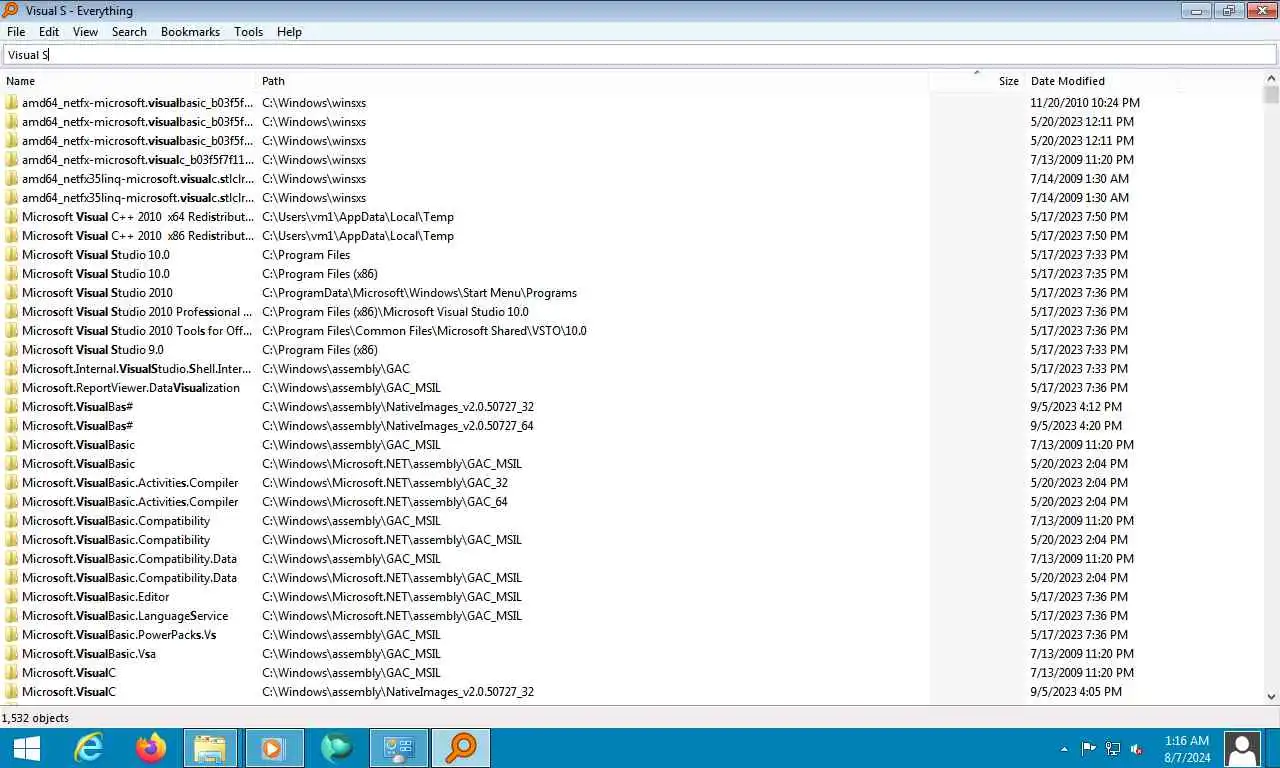The width and height of the screenshot is (1280, 768).
Task: Select Microsoft.VisualBasic.Compatibility.Data dated 7/13/2009
Action: [x=632, y=559]
